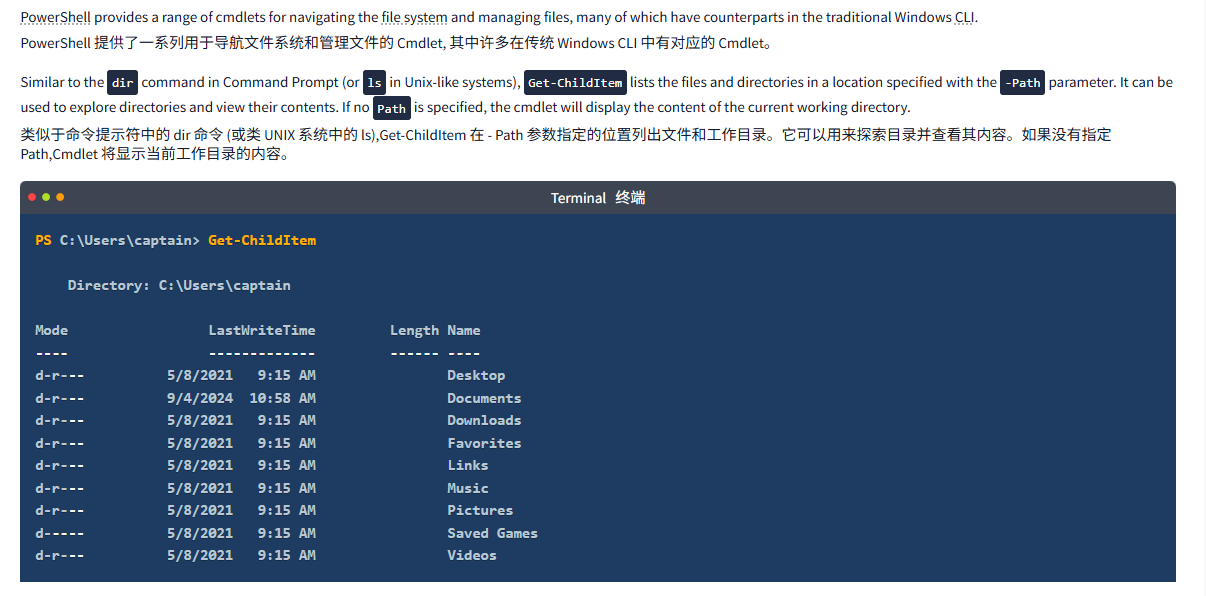Click the "PS C:\Users\captain>" prompt
The height and width of the screenshot is (596, 1206).
[118, 240]
